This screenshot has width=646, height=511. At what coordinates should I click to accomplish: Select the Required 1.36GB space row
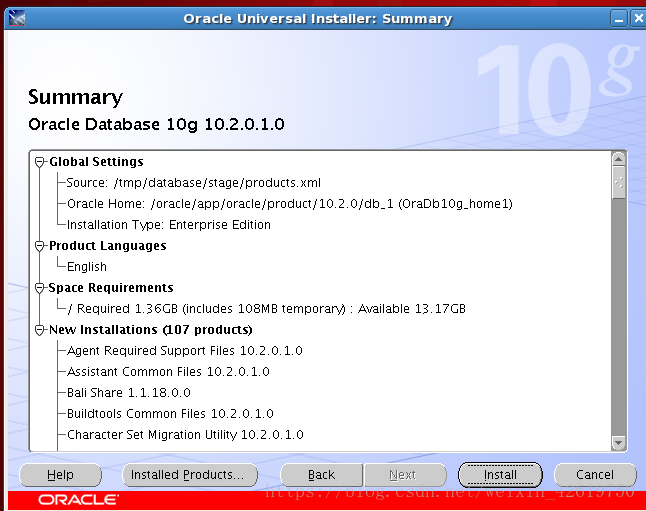click(267, 309)
